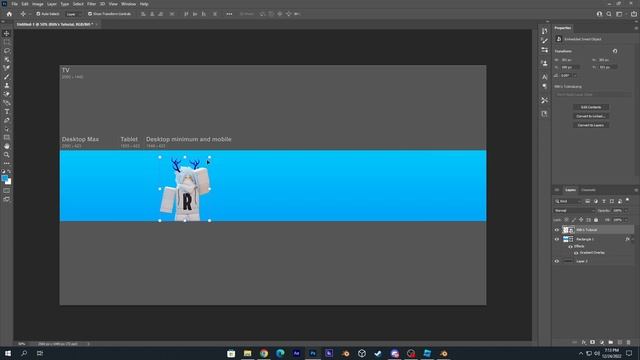Image resolution: width=640 pixels, height=360 pixels.
Task: Open the options bar three-dots overflow
Action: 229,14
